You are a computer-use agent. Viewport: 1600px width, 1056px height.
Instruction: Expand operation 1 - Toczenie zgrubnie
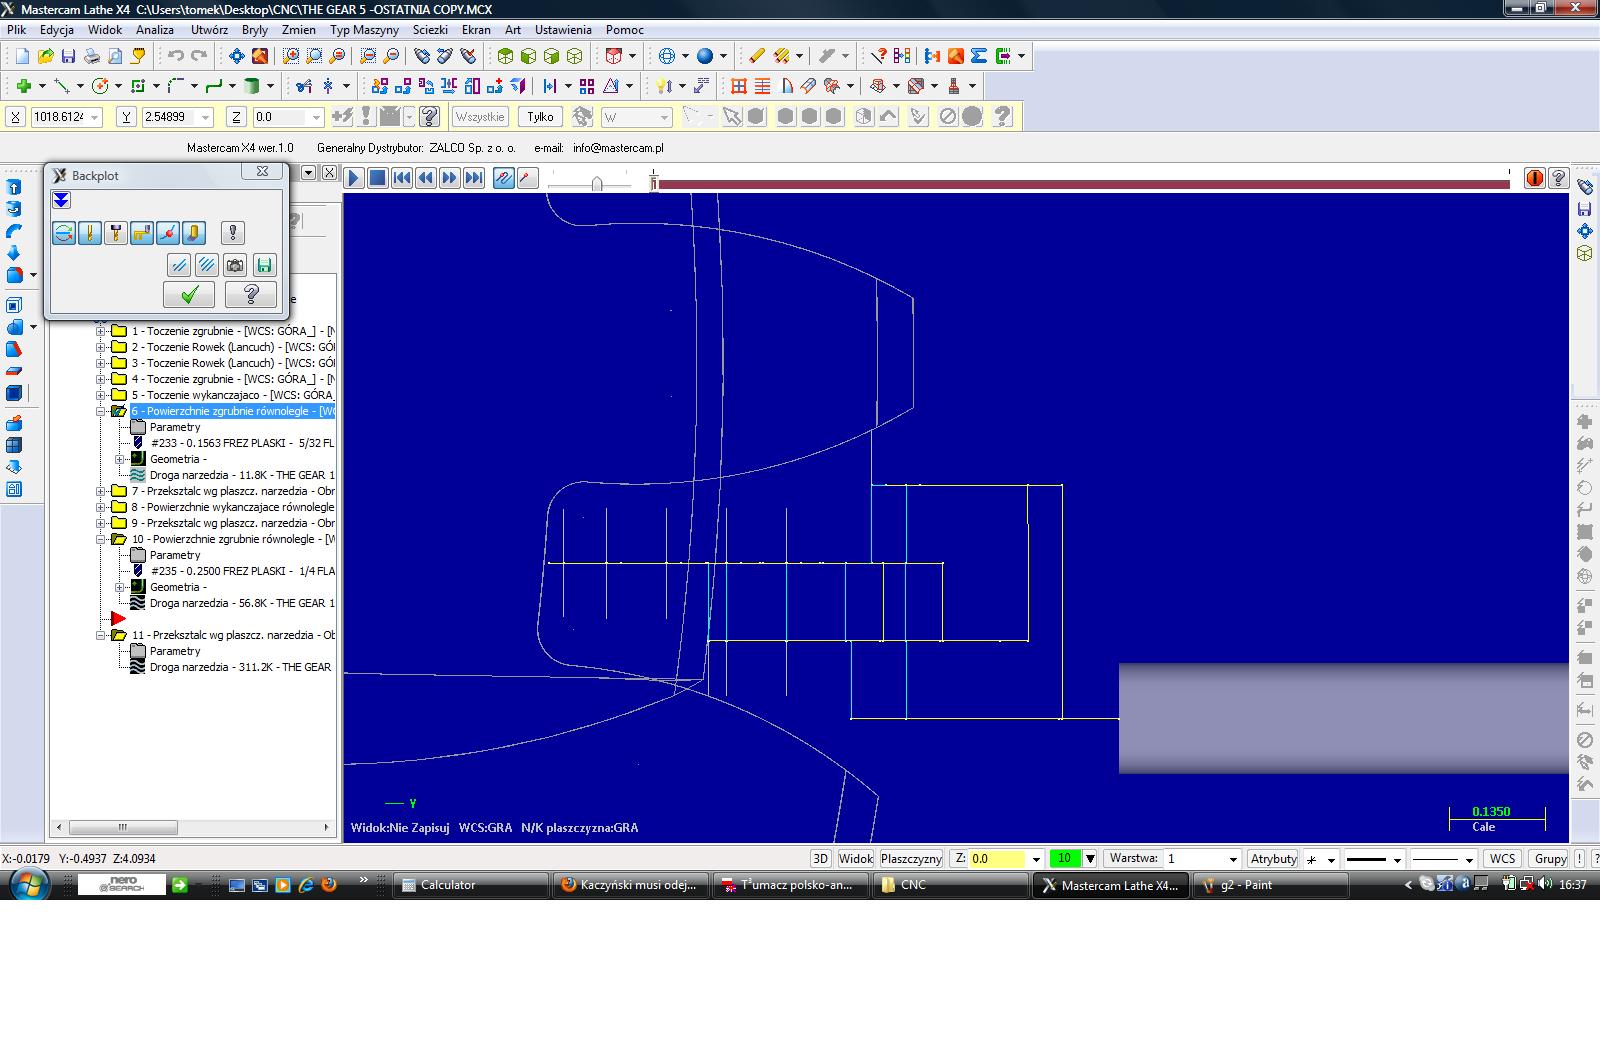click(101, 331)
